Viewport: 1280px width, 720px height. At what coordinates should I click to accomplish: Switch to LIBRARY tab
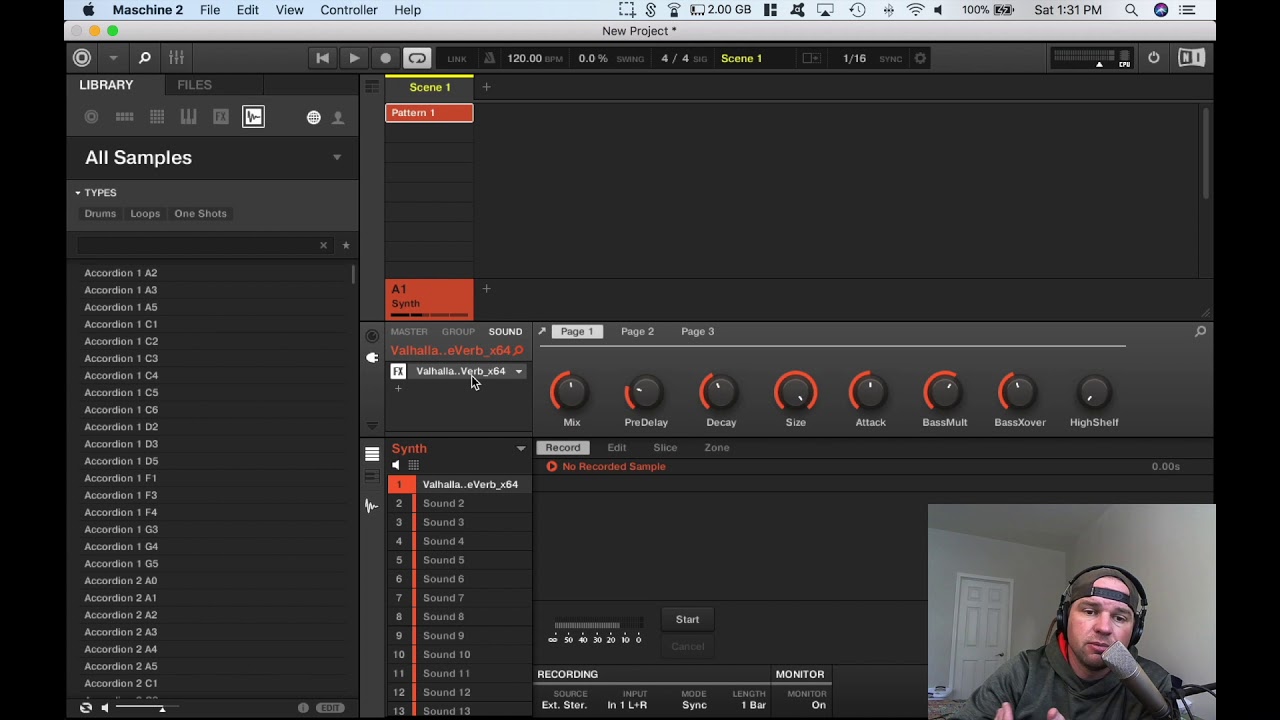[106, 85]
